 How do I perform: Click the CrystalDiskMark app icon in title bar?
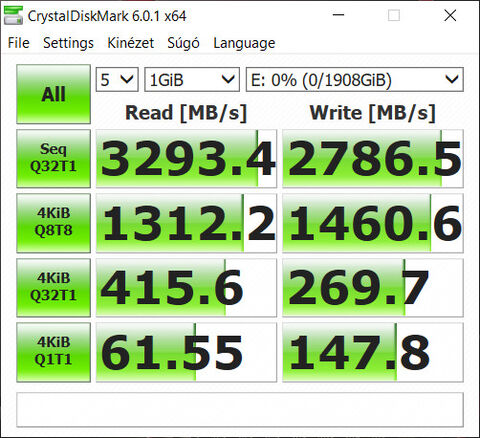[13, 15]
